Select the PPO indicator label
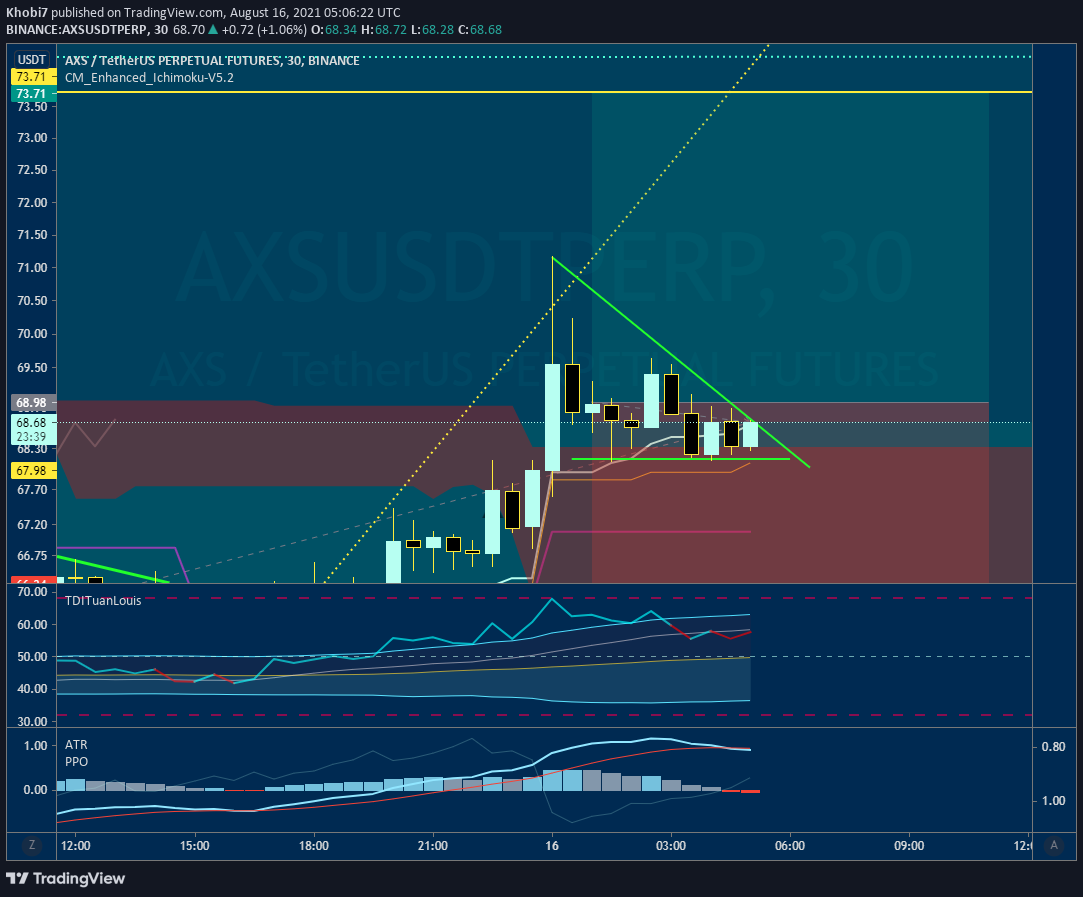 (x=77, y=762)
